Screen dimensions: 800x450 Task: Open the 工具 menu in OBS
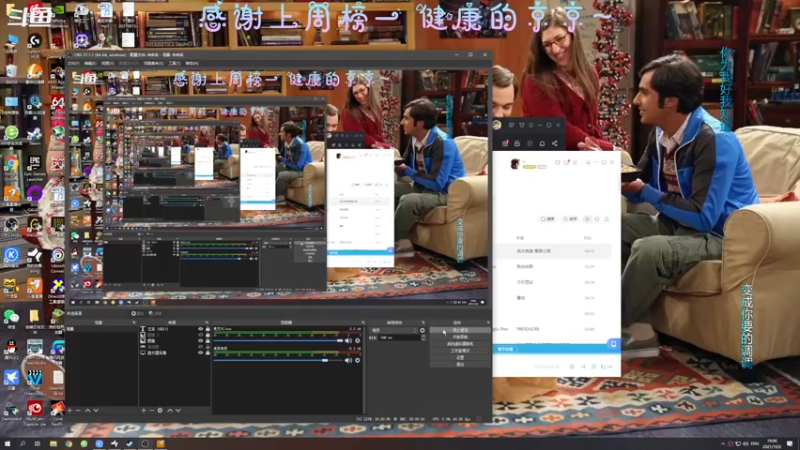pyautogui.click(x=174, y=63)
